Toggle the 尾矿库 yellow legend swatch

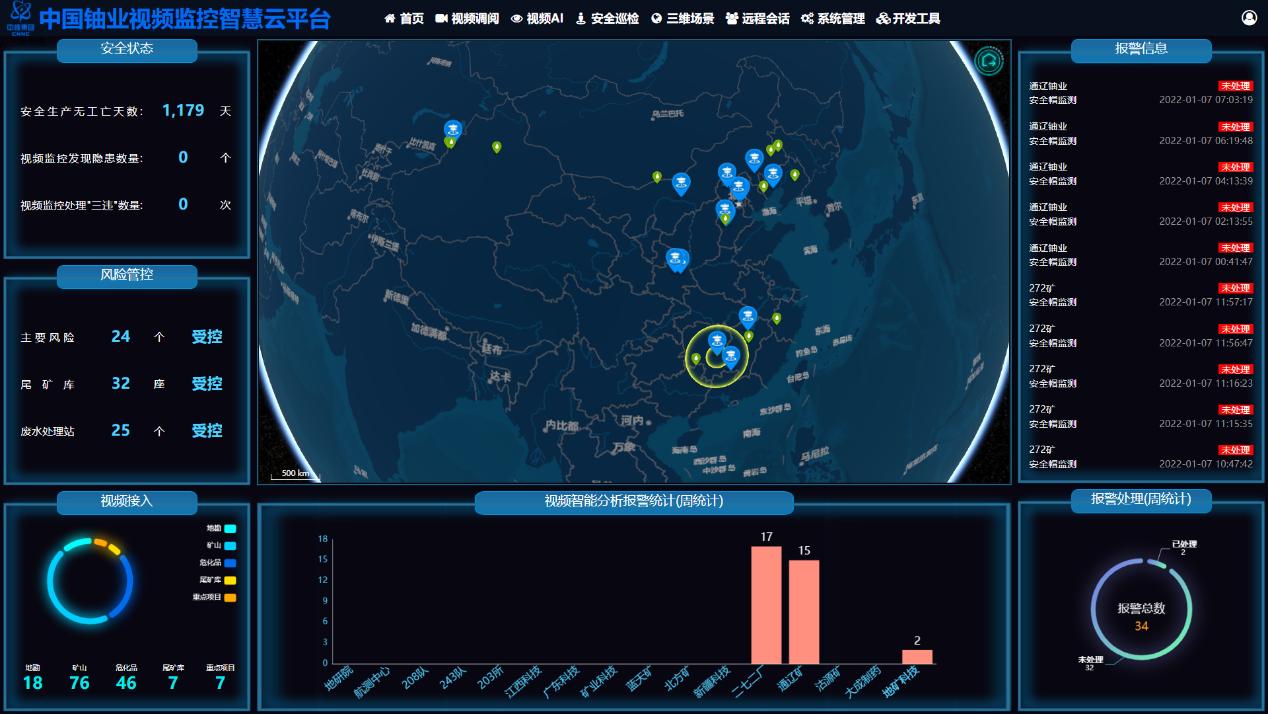pos(230,580)
